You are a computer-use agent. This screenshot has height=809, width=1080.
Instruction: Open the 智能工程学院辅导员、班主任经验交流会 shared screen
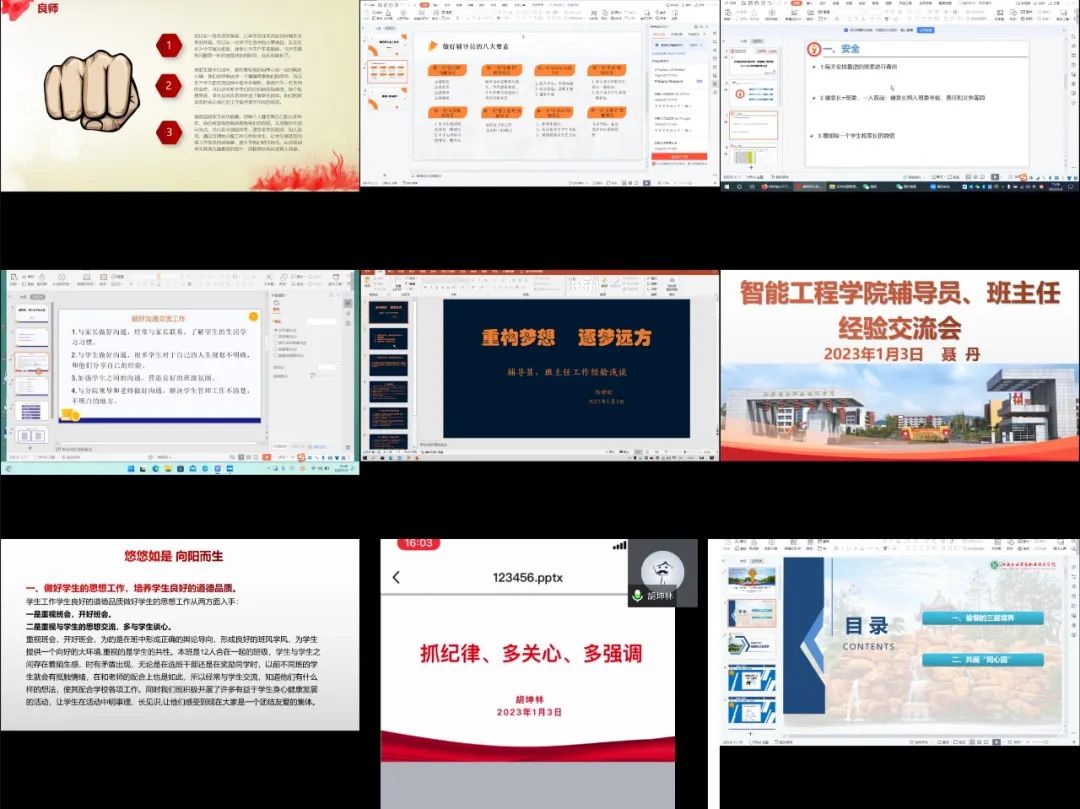coord(899,365)
